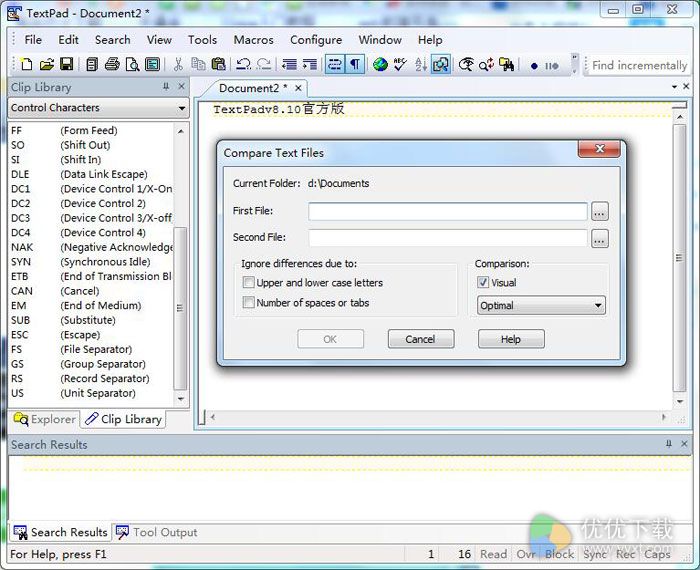Sort lines with the A-Z icon
700x570 pixels.
click(x=421, y=65)
